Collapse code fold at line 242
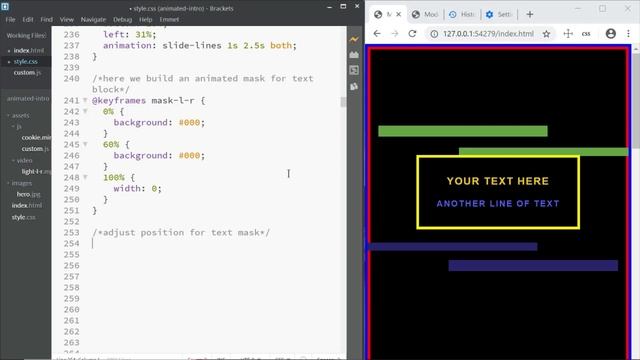This screenshot has height=360, width=640. click(85, 111)
